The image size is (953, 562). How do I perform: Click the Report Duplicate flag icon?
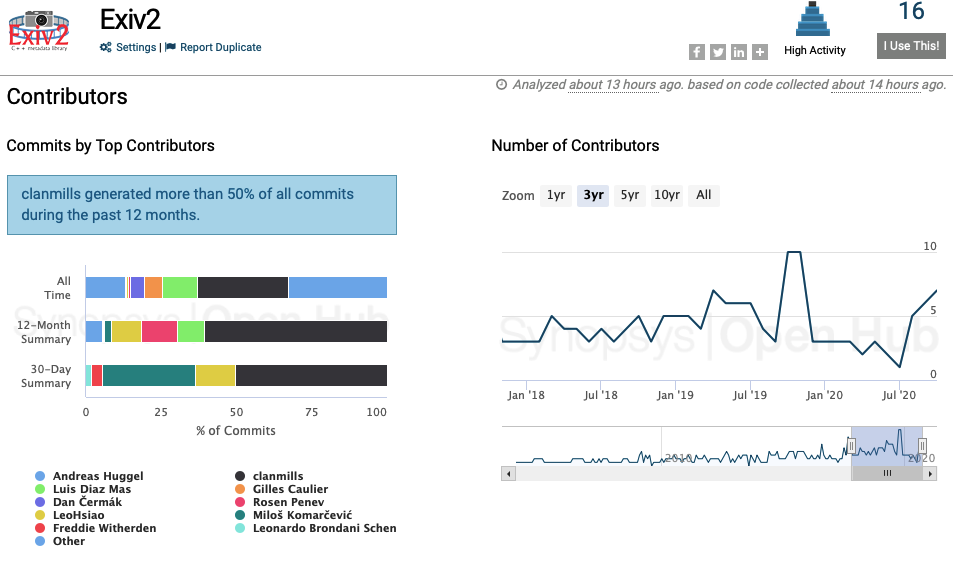pos(170,47)
